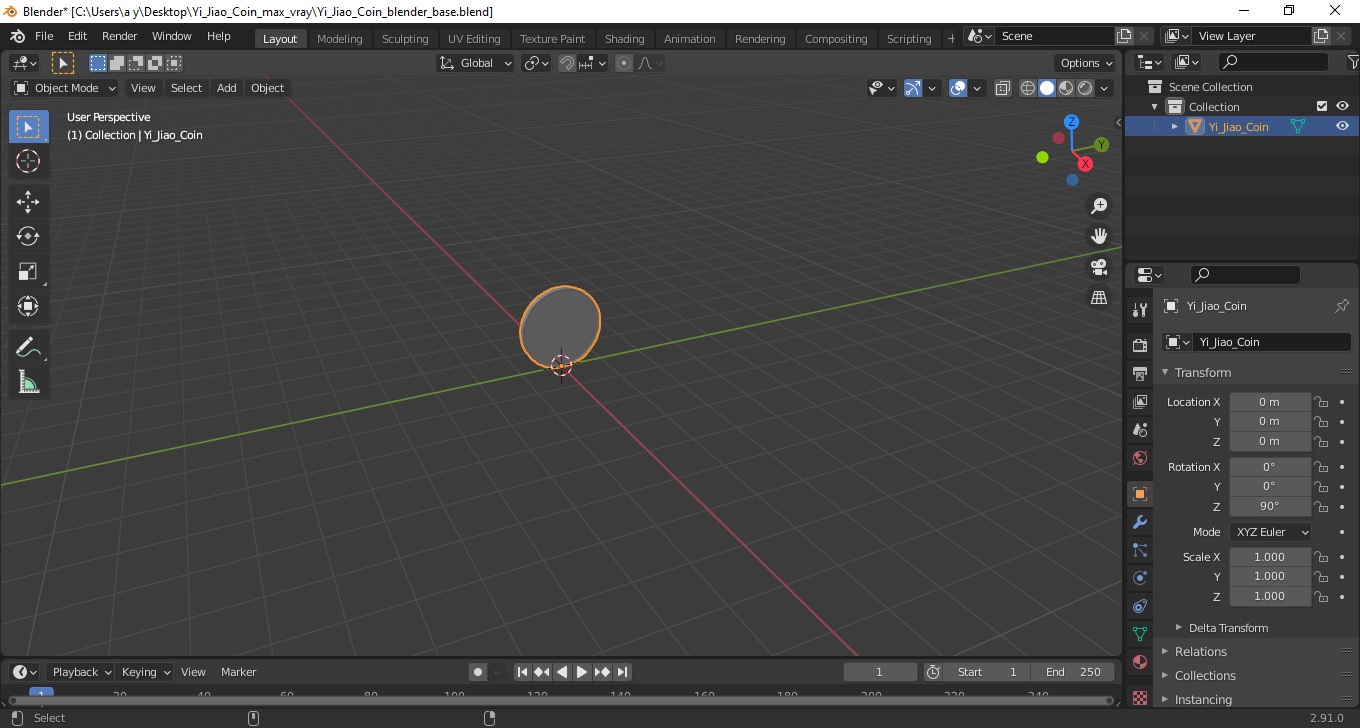Open the Object Mode dropdown
This screenshot has width=1360, height=728.
[x=65, y=88]
